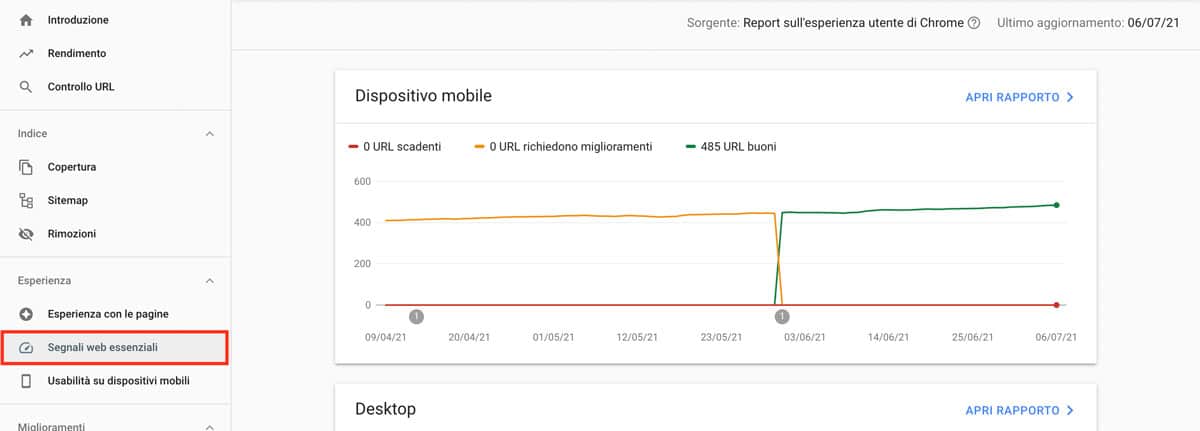This screenshot has height=431, width=1200.
Task: Click the Sitemap tree icon
Action: click(x=27, y=200)
